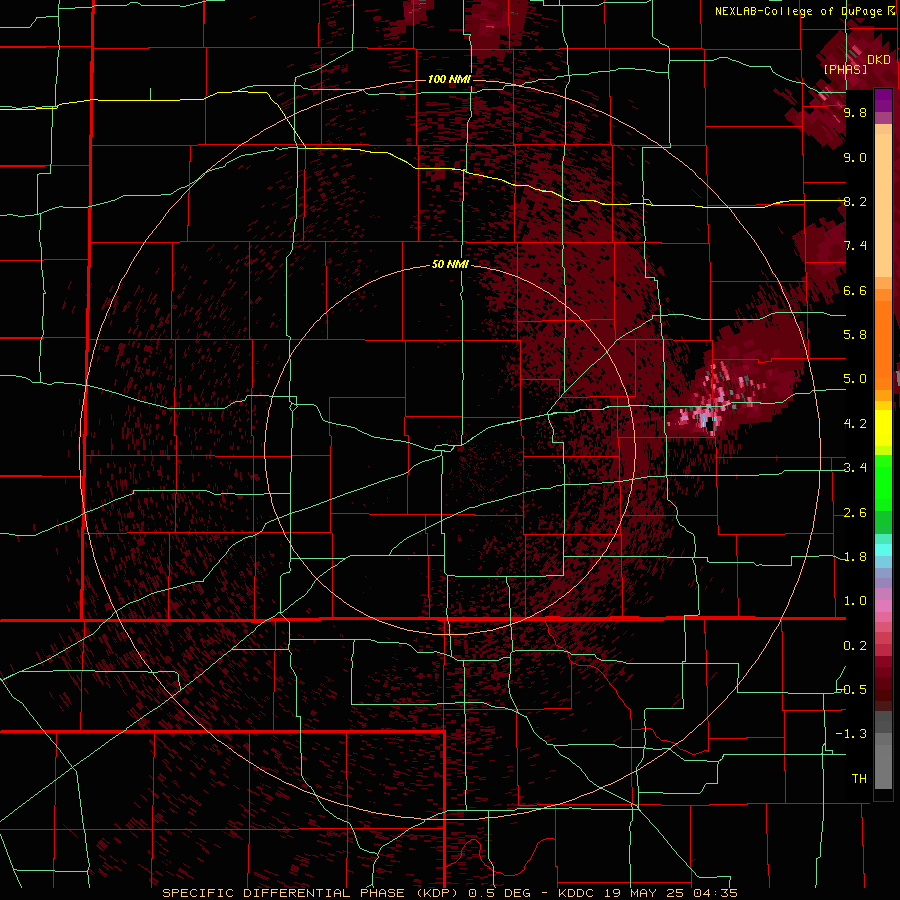
Task: Select the 7.4 value on the color scale
Action: pos(855,246)
